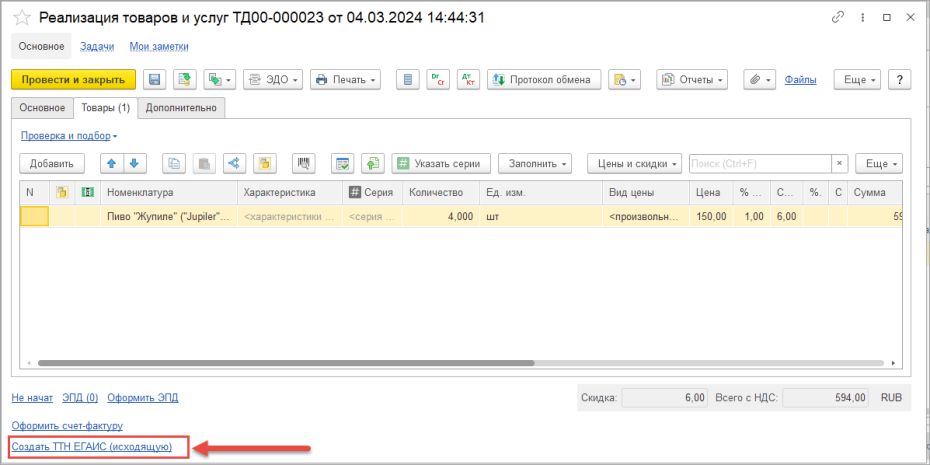This screenshot has height=465, width=930.
Task: Expand Проверка и подбор link menu
Action: click(69, 136)
